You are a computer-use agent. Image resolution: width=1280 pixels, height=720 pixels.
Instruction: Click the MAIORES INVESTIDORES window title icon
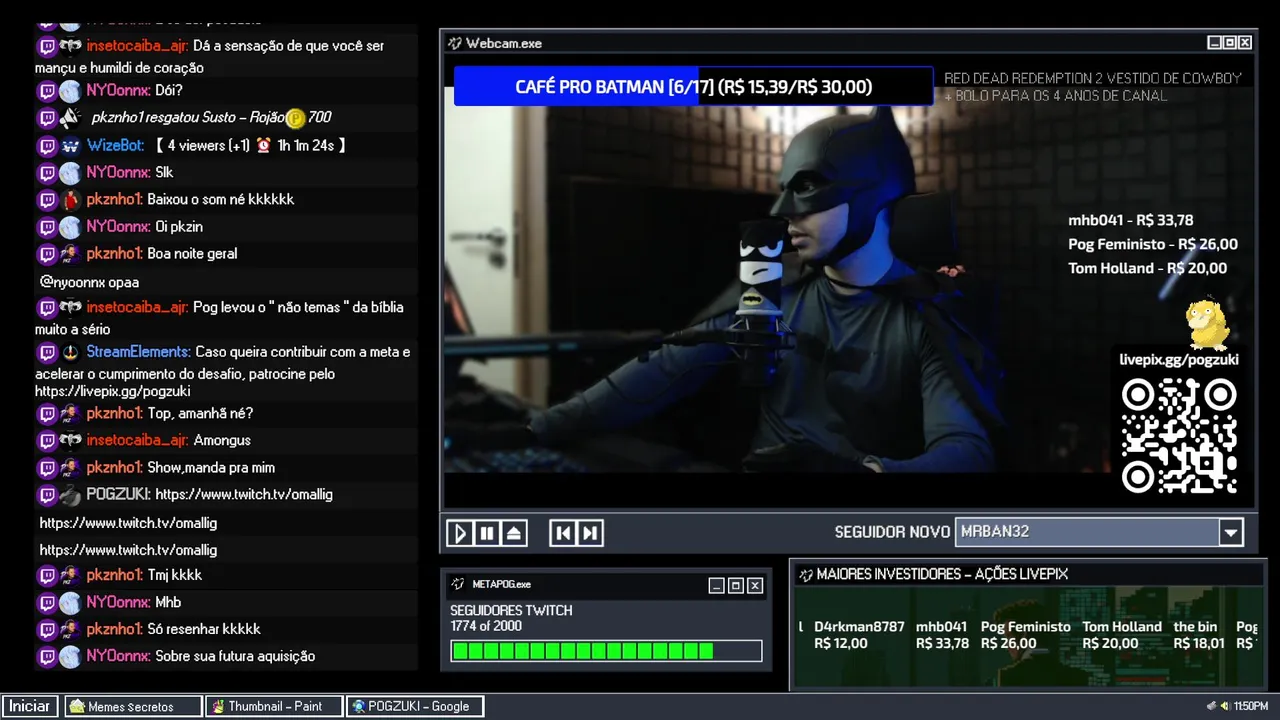point(804,574)
